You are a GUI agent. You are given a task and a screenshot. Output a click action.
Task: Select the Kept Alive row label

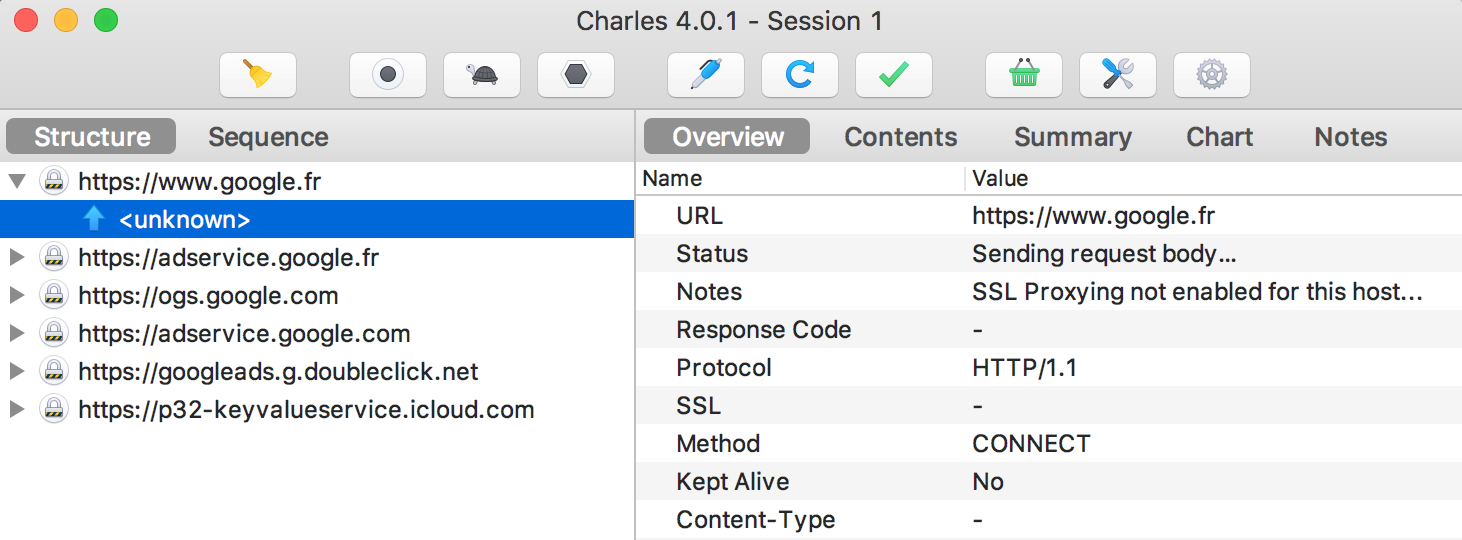[733, 482]
